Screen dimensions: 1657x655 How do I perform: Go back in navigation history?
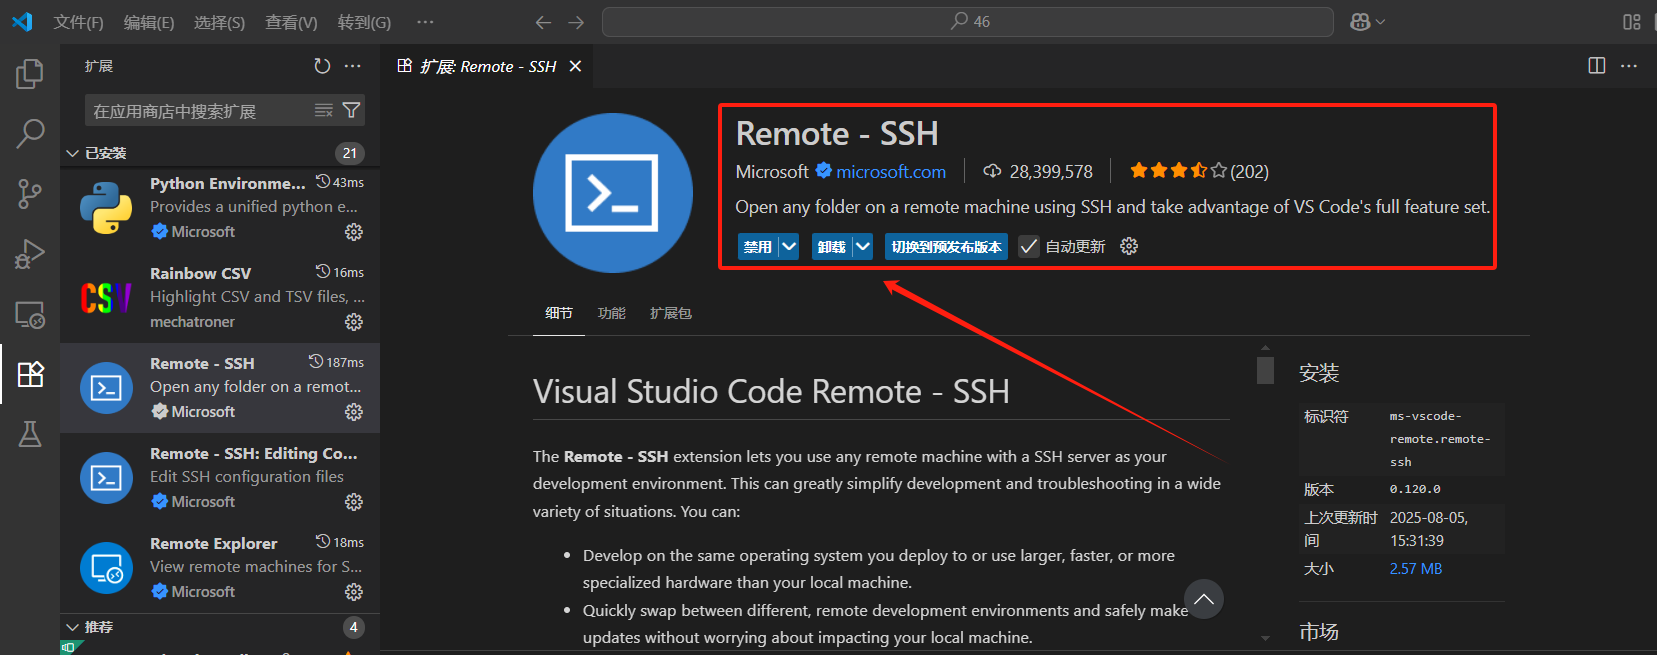tap(543, 22)
